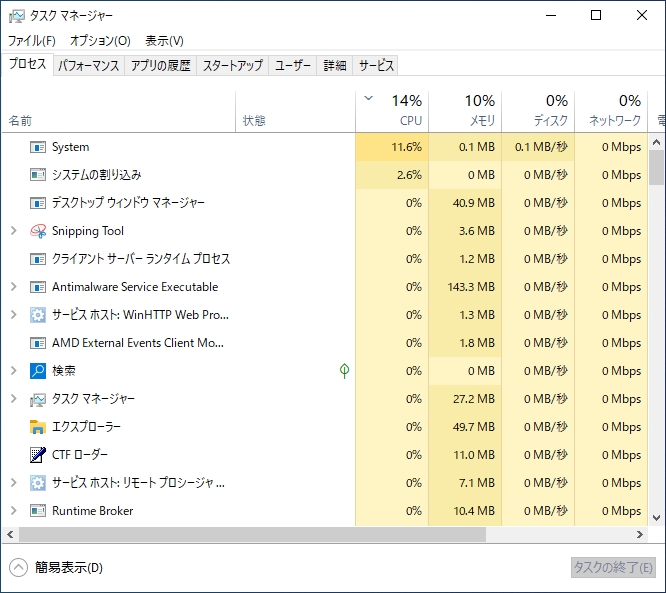Click the 簡易表示(D) link text

tap(69, 568)
